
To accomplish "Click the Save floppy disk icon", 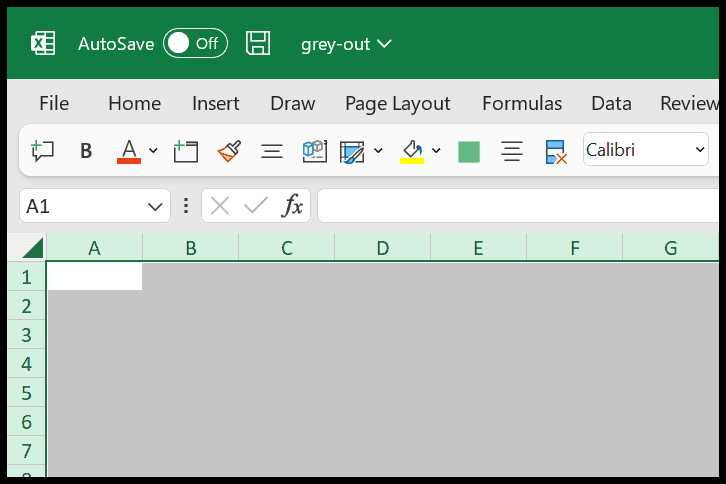I will [x=258, y=44].
